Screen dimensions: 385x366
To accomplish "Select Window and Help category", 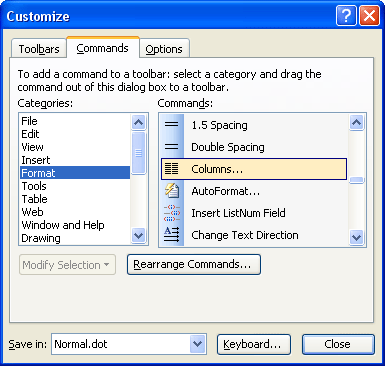I will [75, 225].
